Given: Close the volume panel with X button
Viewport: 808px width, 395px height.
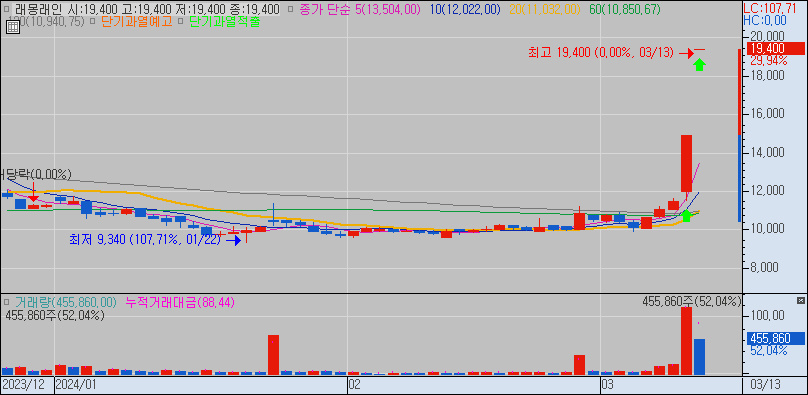Looking at the screenshot, I should (x=801, y=300).
